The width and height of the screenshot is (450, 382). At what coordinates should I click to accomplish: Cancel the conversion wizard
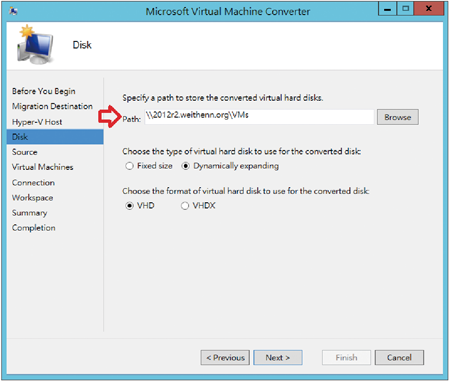click(399, 358)
